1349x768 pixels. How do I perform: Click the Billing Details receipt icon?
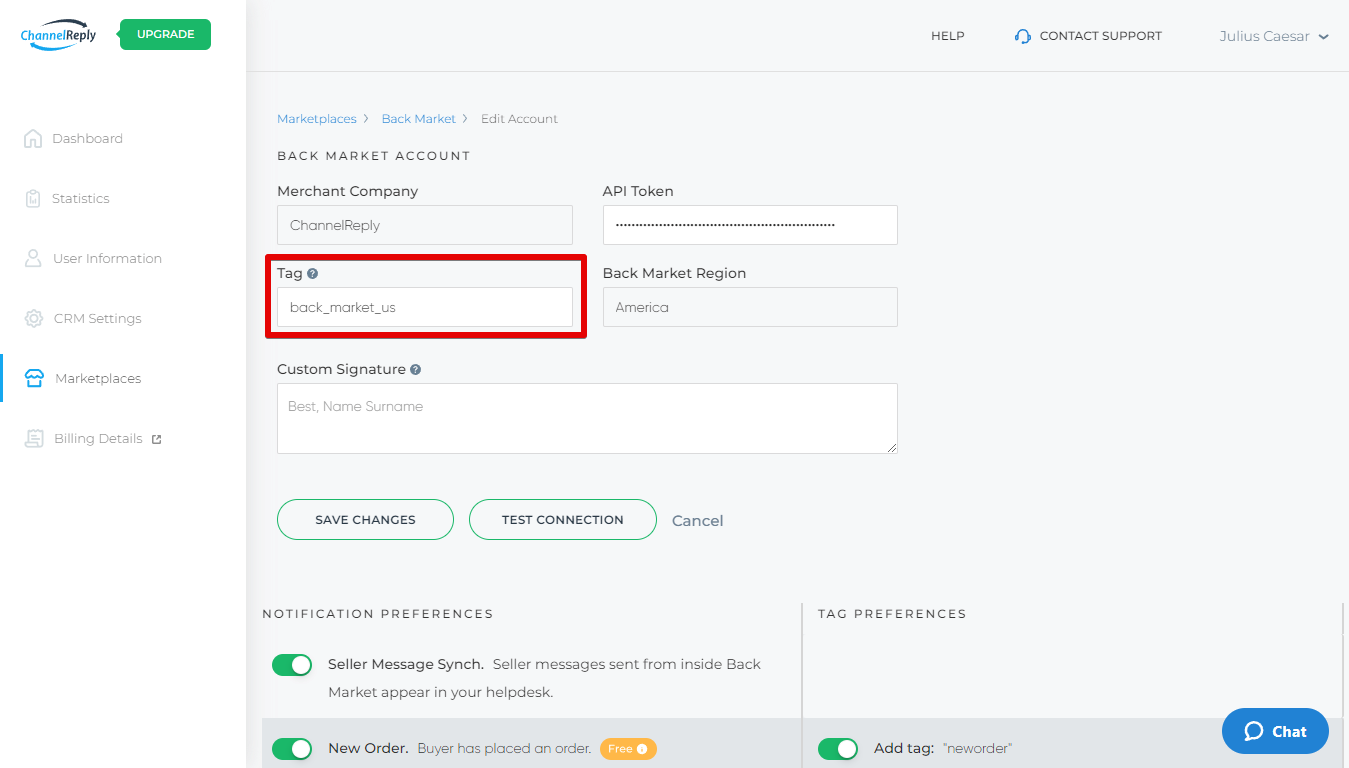[x=34, y=438]
